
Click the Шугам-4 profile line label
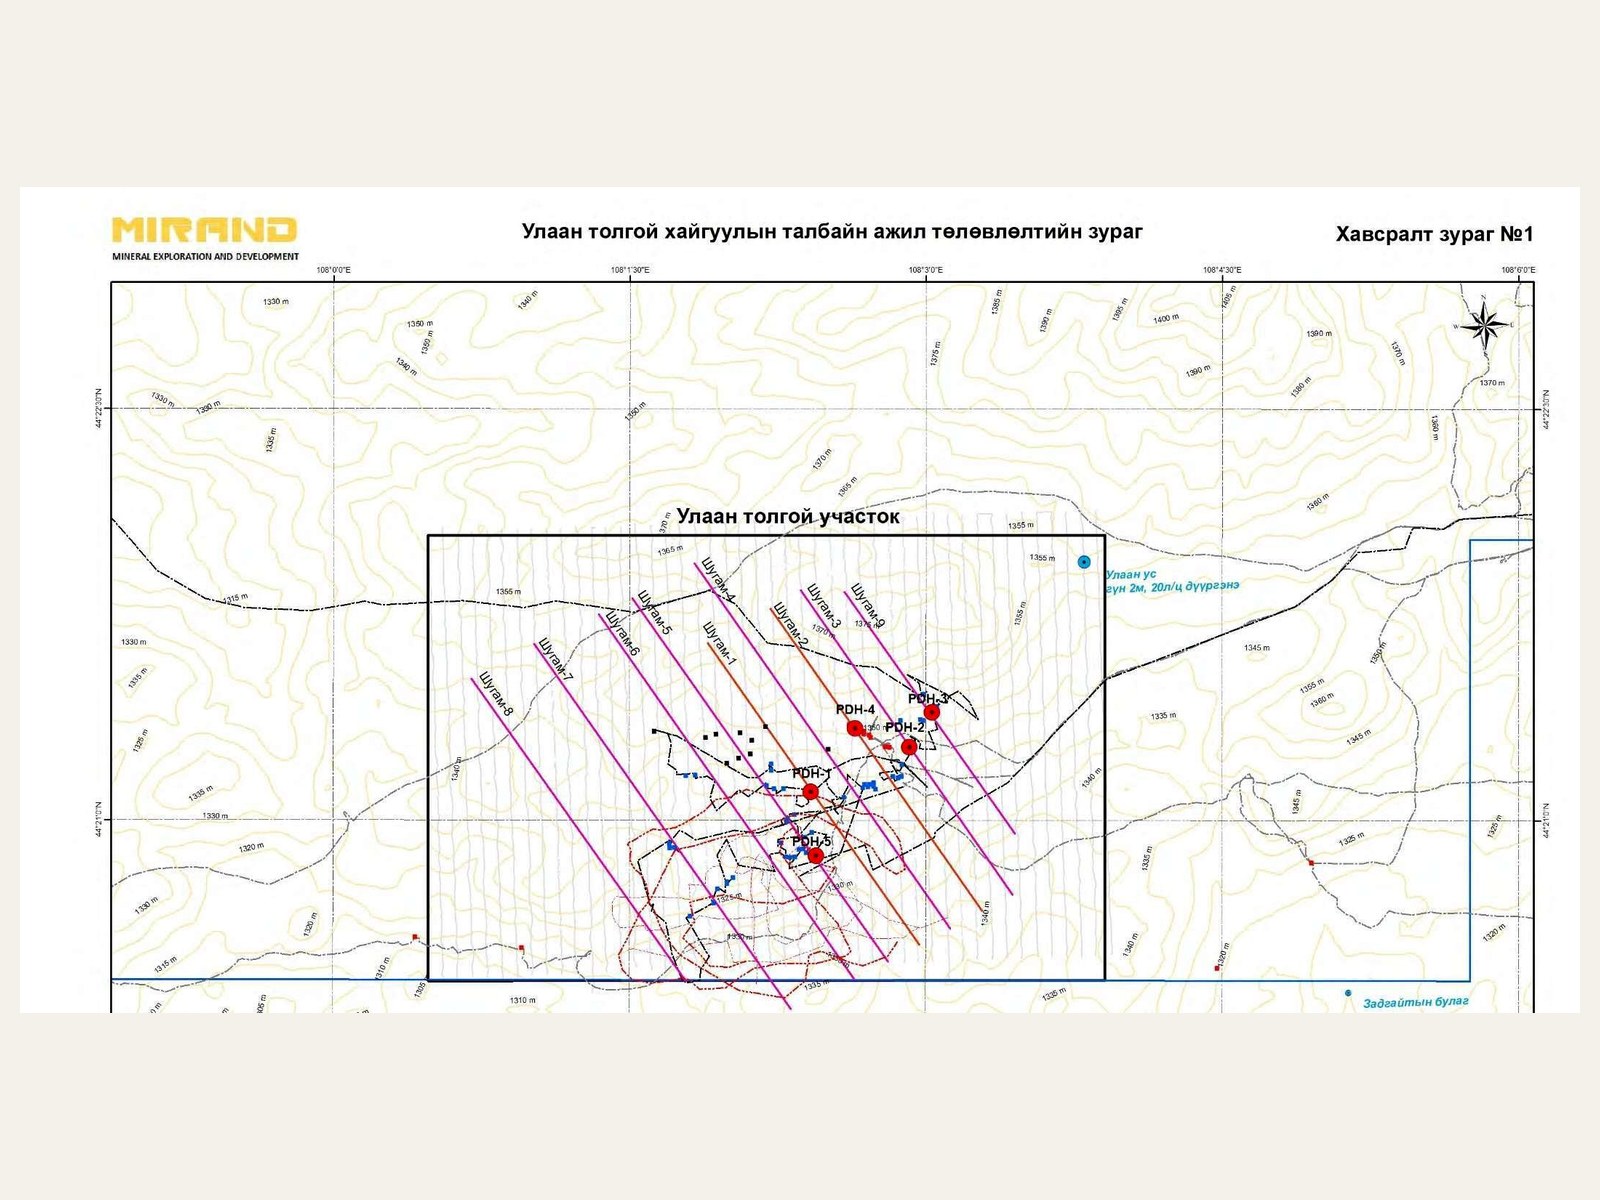point(719,580)
